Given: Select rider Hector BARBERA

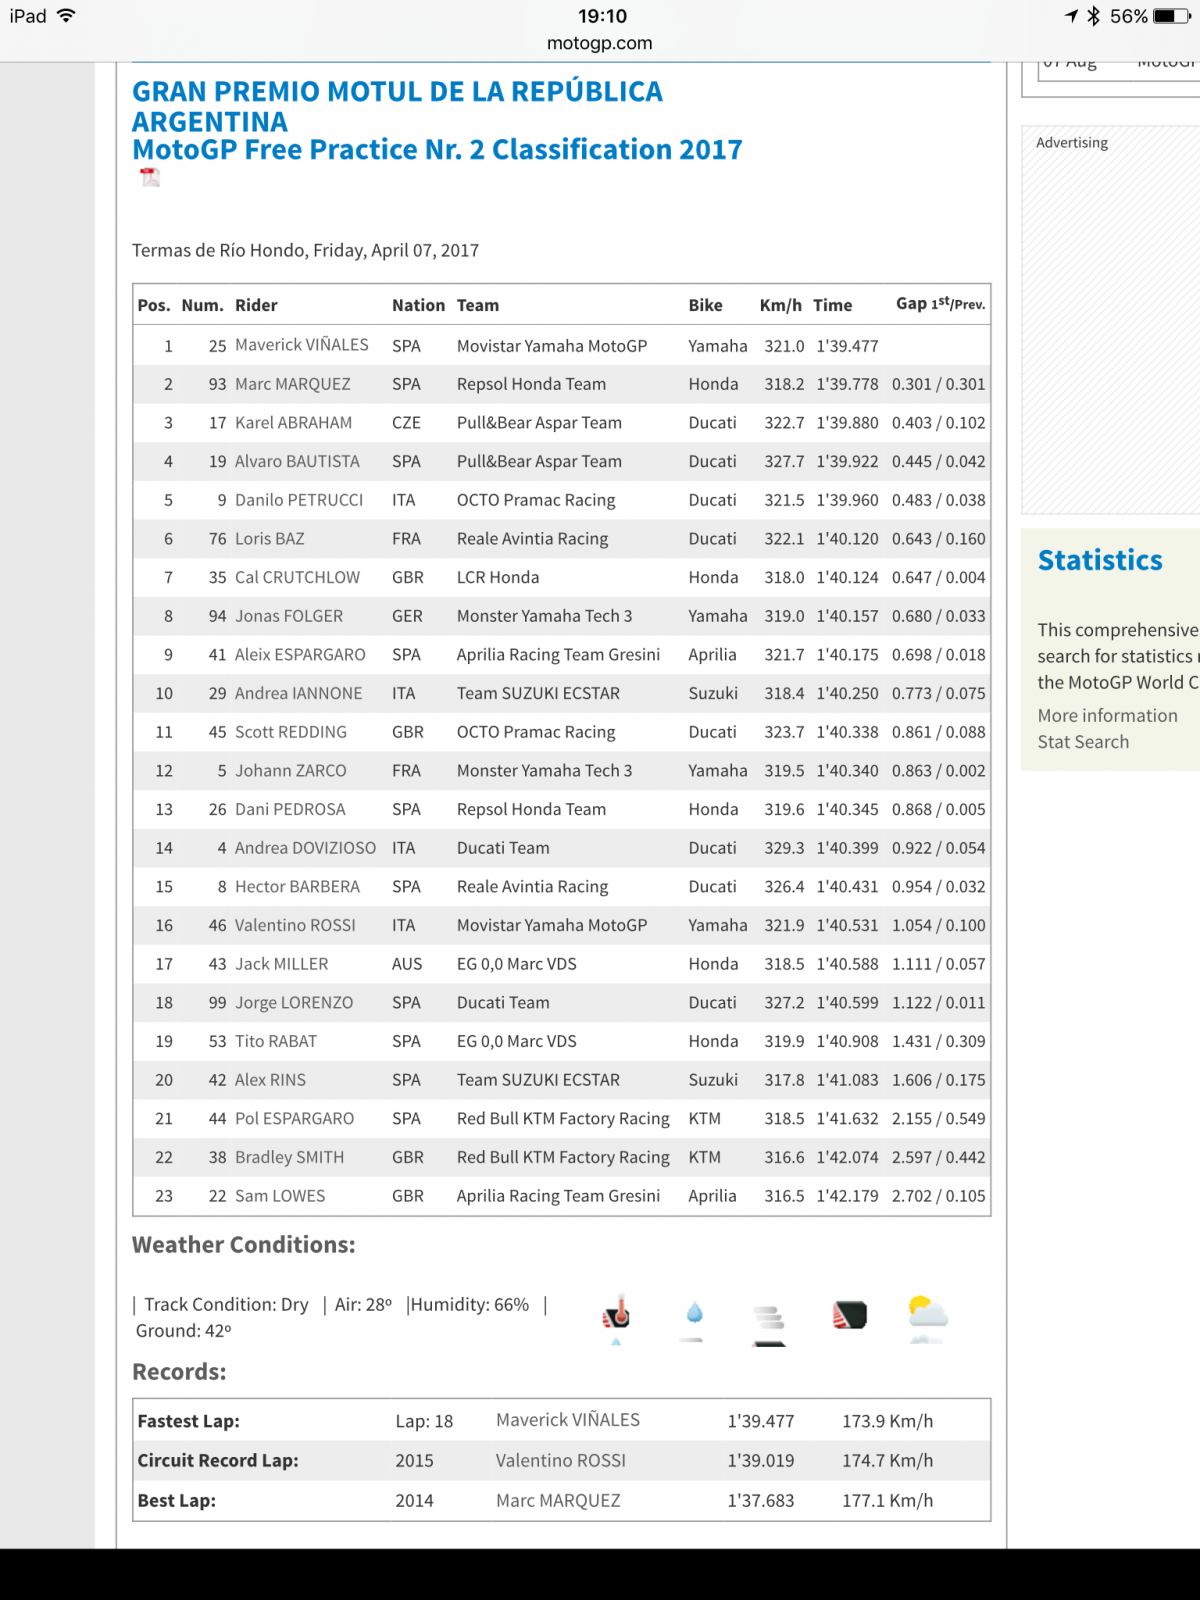Looking at the screenshot, I should [297, 887].
